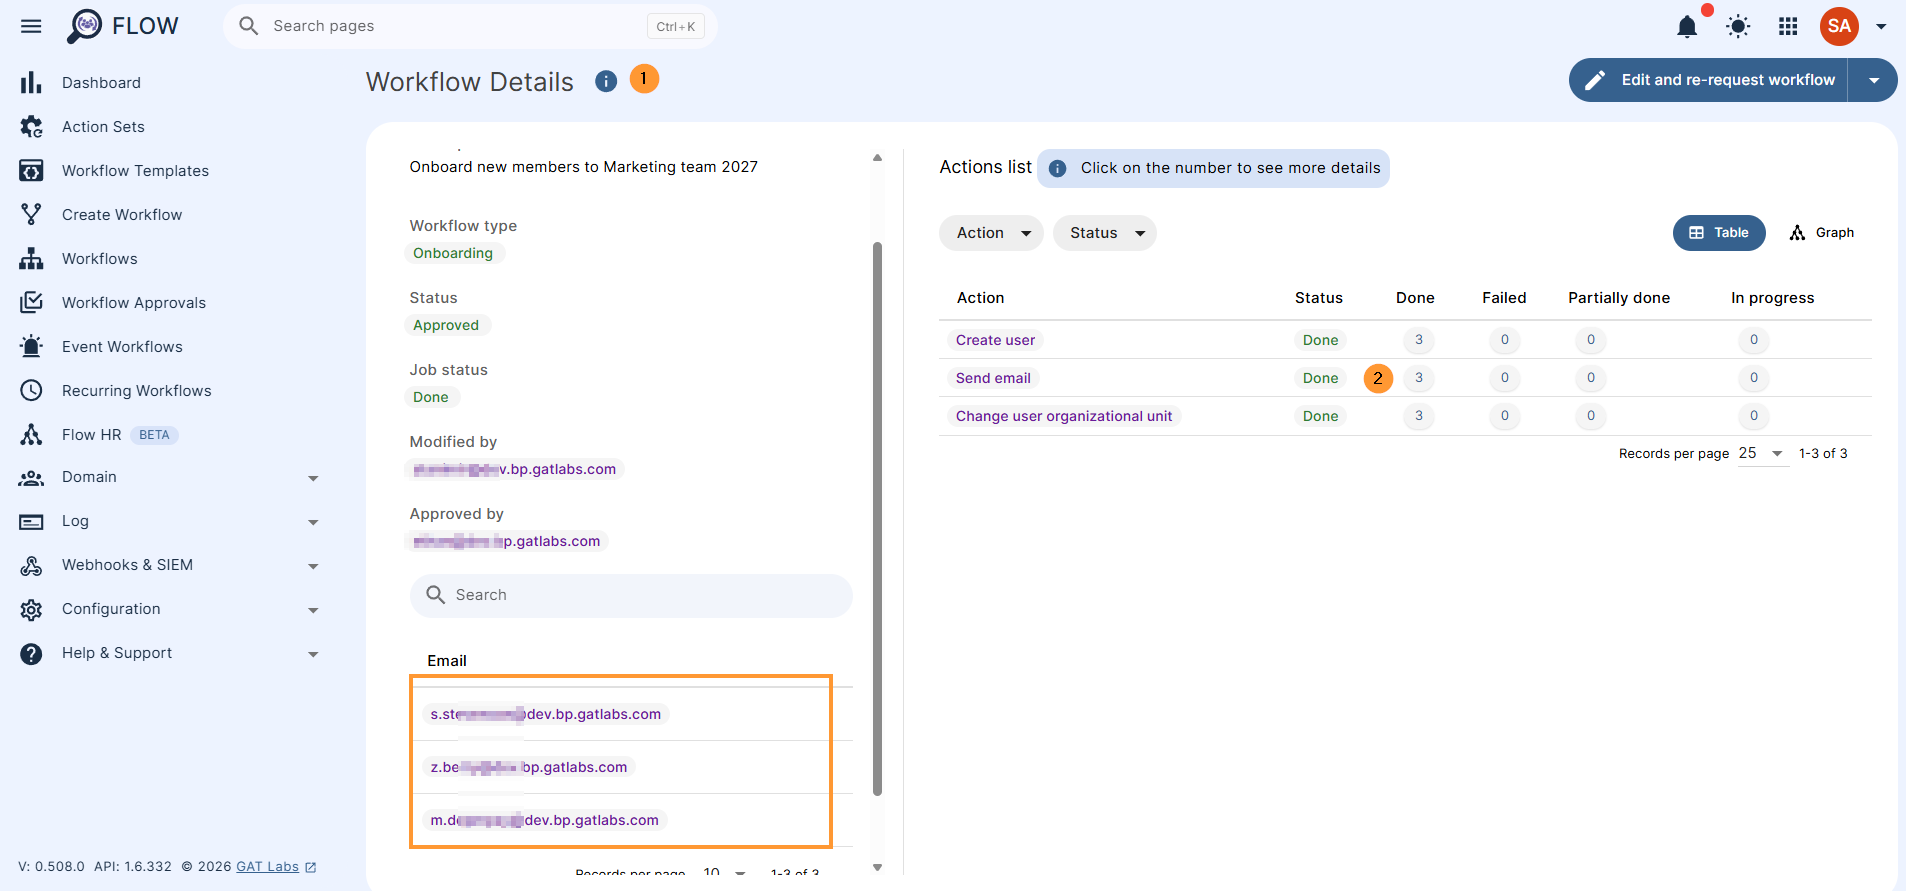Viewport: 1906px width, 891px height.
Task: Click the Action Sets gear icon
Action: [31, 126]
